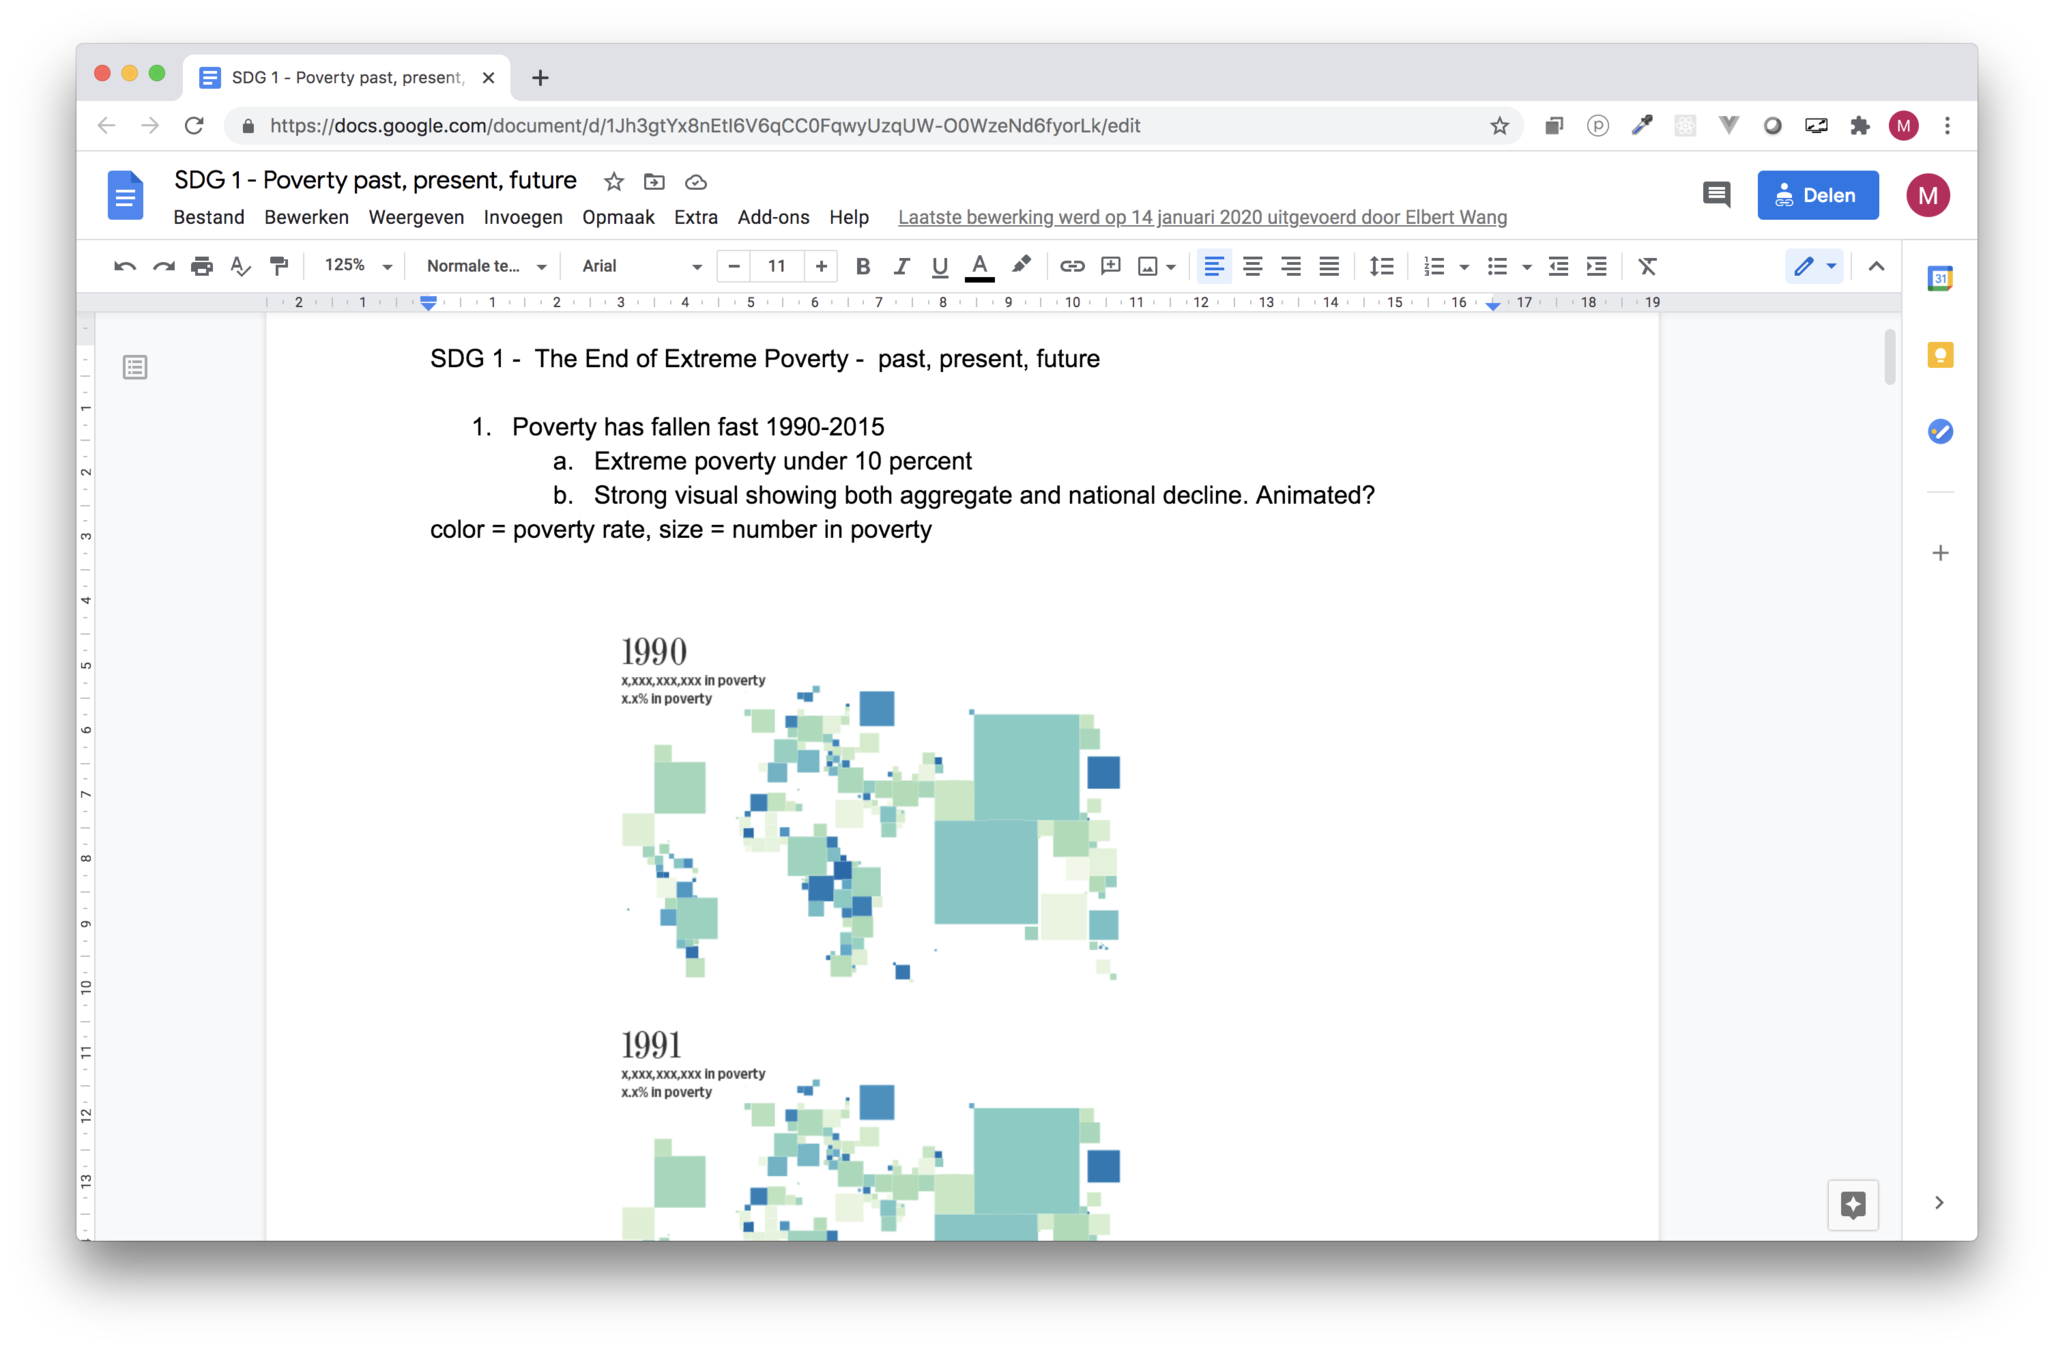Click the Clear formatting icon
This screenshot has width=2054, height=1350.
click(1647, 266)
